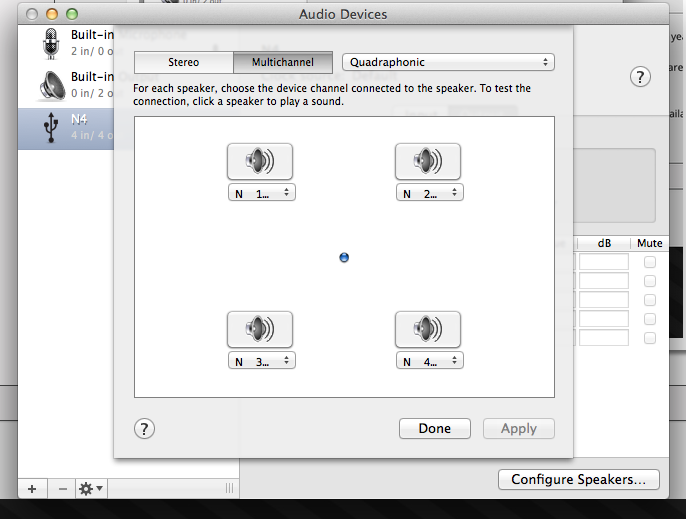This screenshot has height=519, width=686.
Task: Open the N 2 channel dropdown
Action: pyautogui.click(x=430, y=193)
